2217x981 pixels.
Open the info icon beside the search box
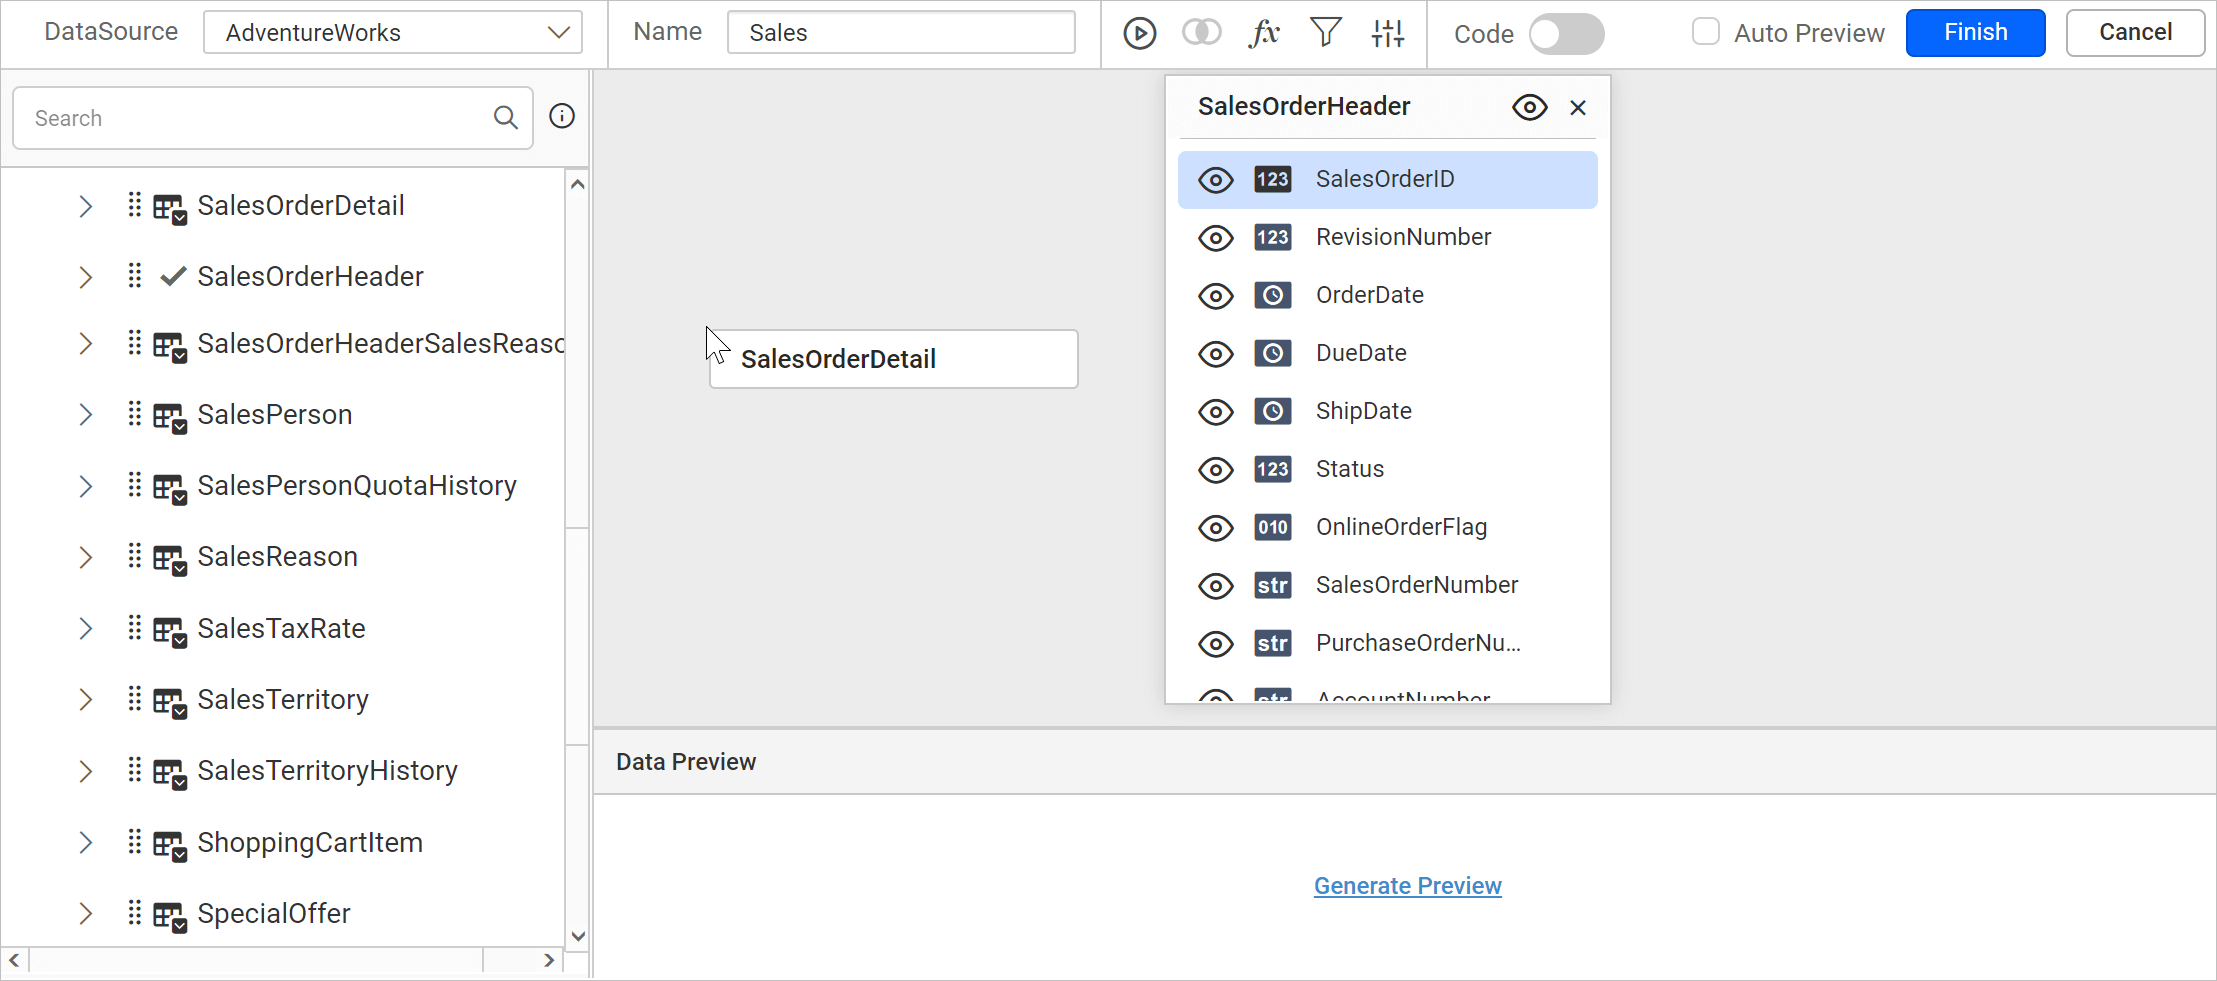(x=562, y=116)
